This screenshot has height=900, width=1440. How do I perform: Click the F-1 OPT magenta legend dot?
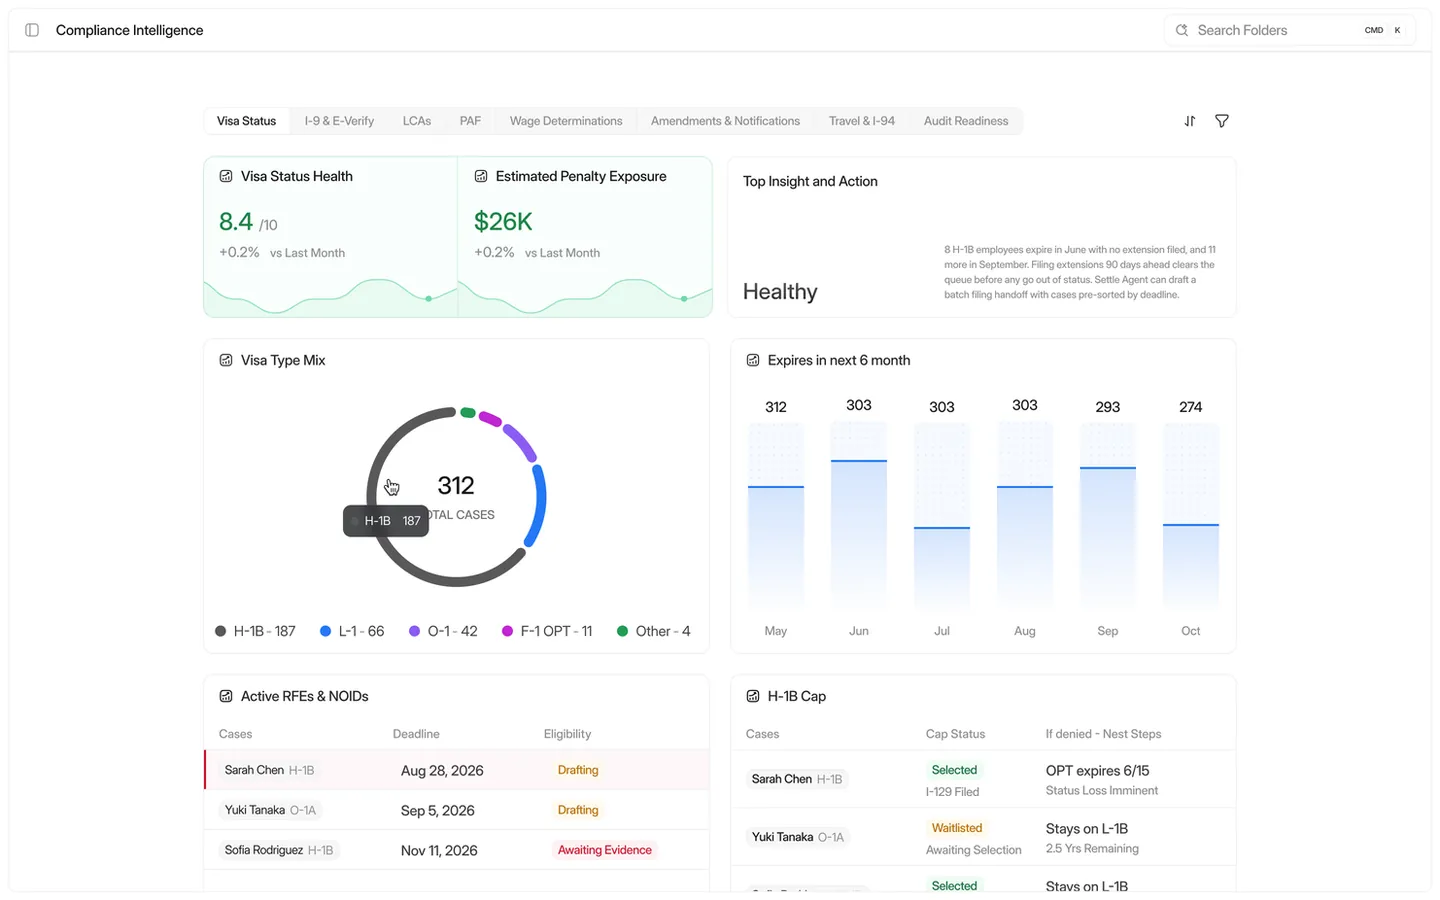click(507, 631)
